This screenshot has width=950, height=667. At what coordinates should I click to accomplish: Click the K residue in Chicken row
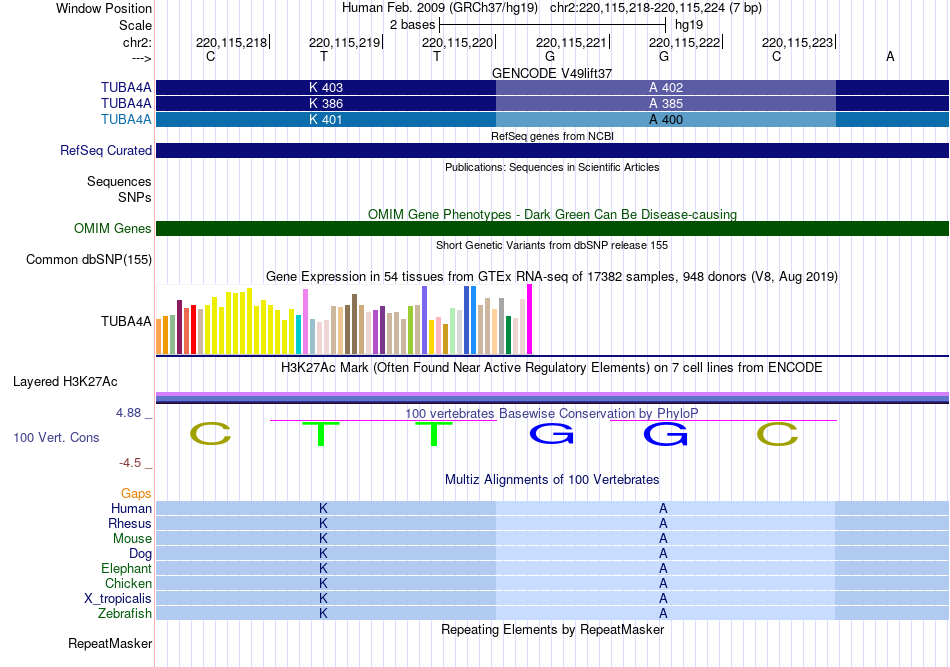point(323,583)
